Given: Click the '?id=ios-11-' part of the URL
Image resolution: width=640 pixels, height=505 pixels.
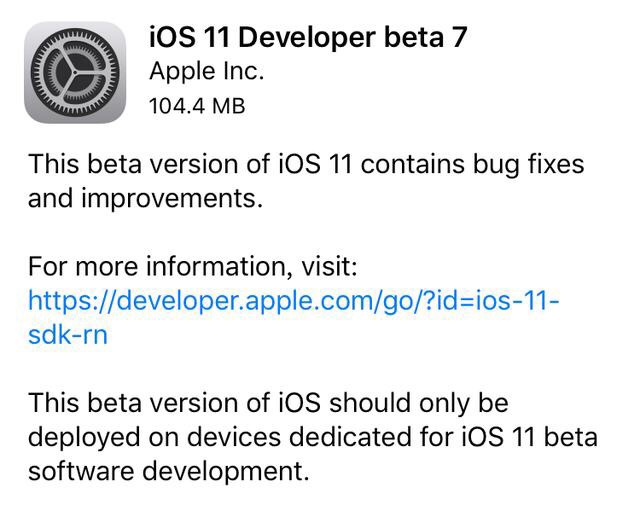Looking at the screenshot, I should (492, 301).
